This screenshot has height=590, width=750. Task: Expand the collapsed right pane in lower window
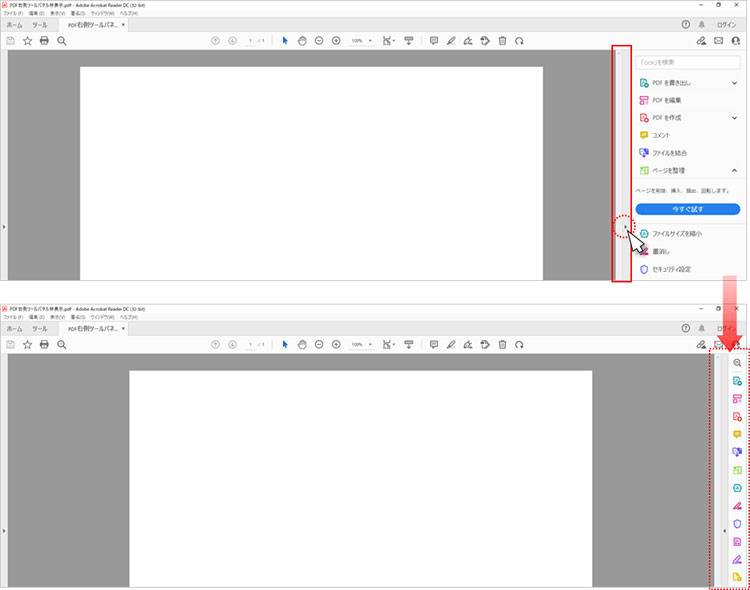tap(723, 532)
